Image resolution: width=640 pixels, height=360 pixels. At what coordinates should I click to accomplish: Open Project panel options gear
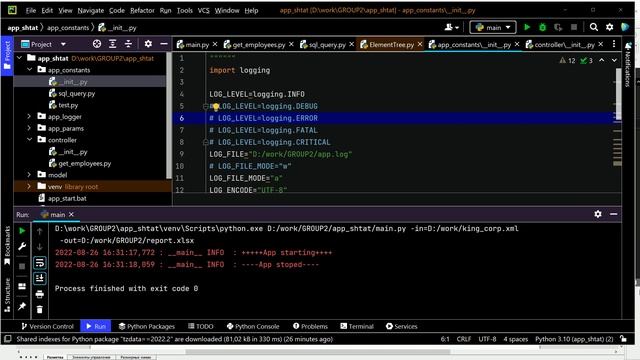tap(148, 44)
